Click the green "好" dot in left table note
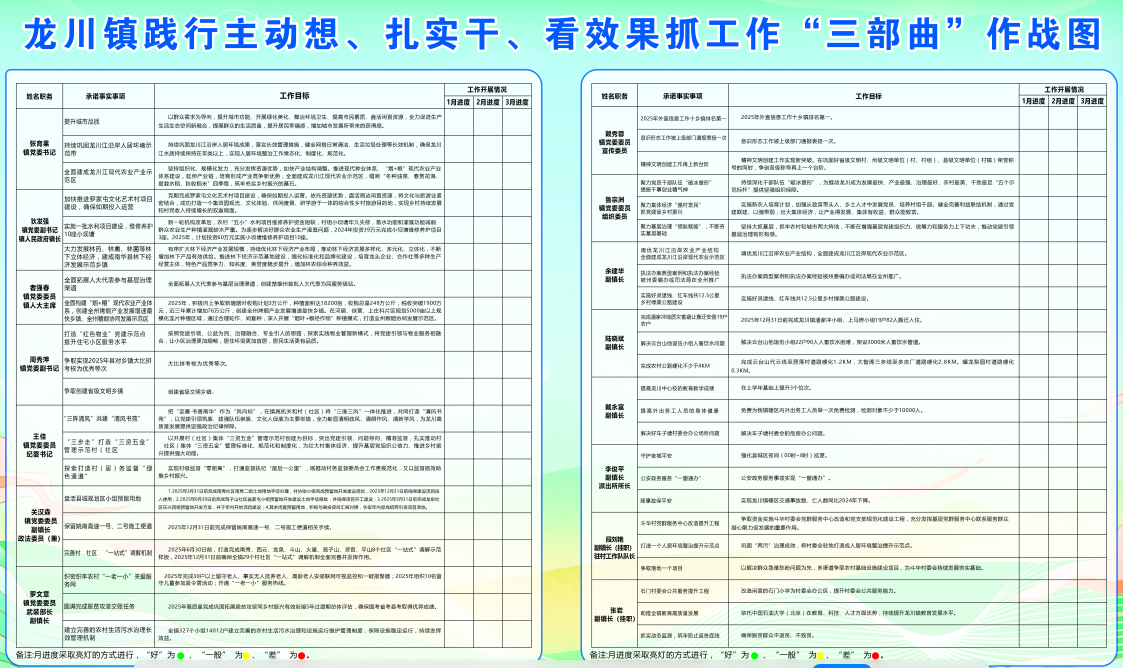 [180, 656]
